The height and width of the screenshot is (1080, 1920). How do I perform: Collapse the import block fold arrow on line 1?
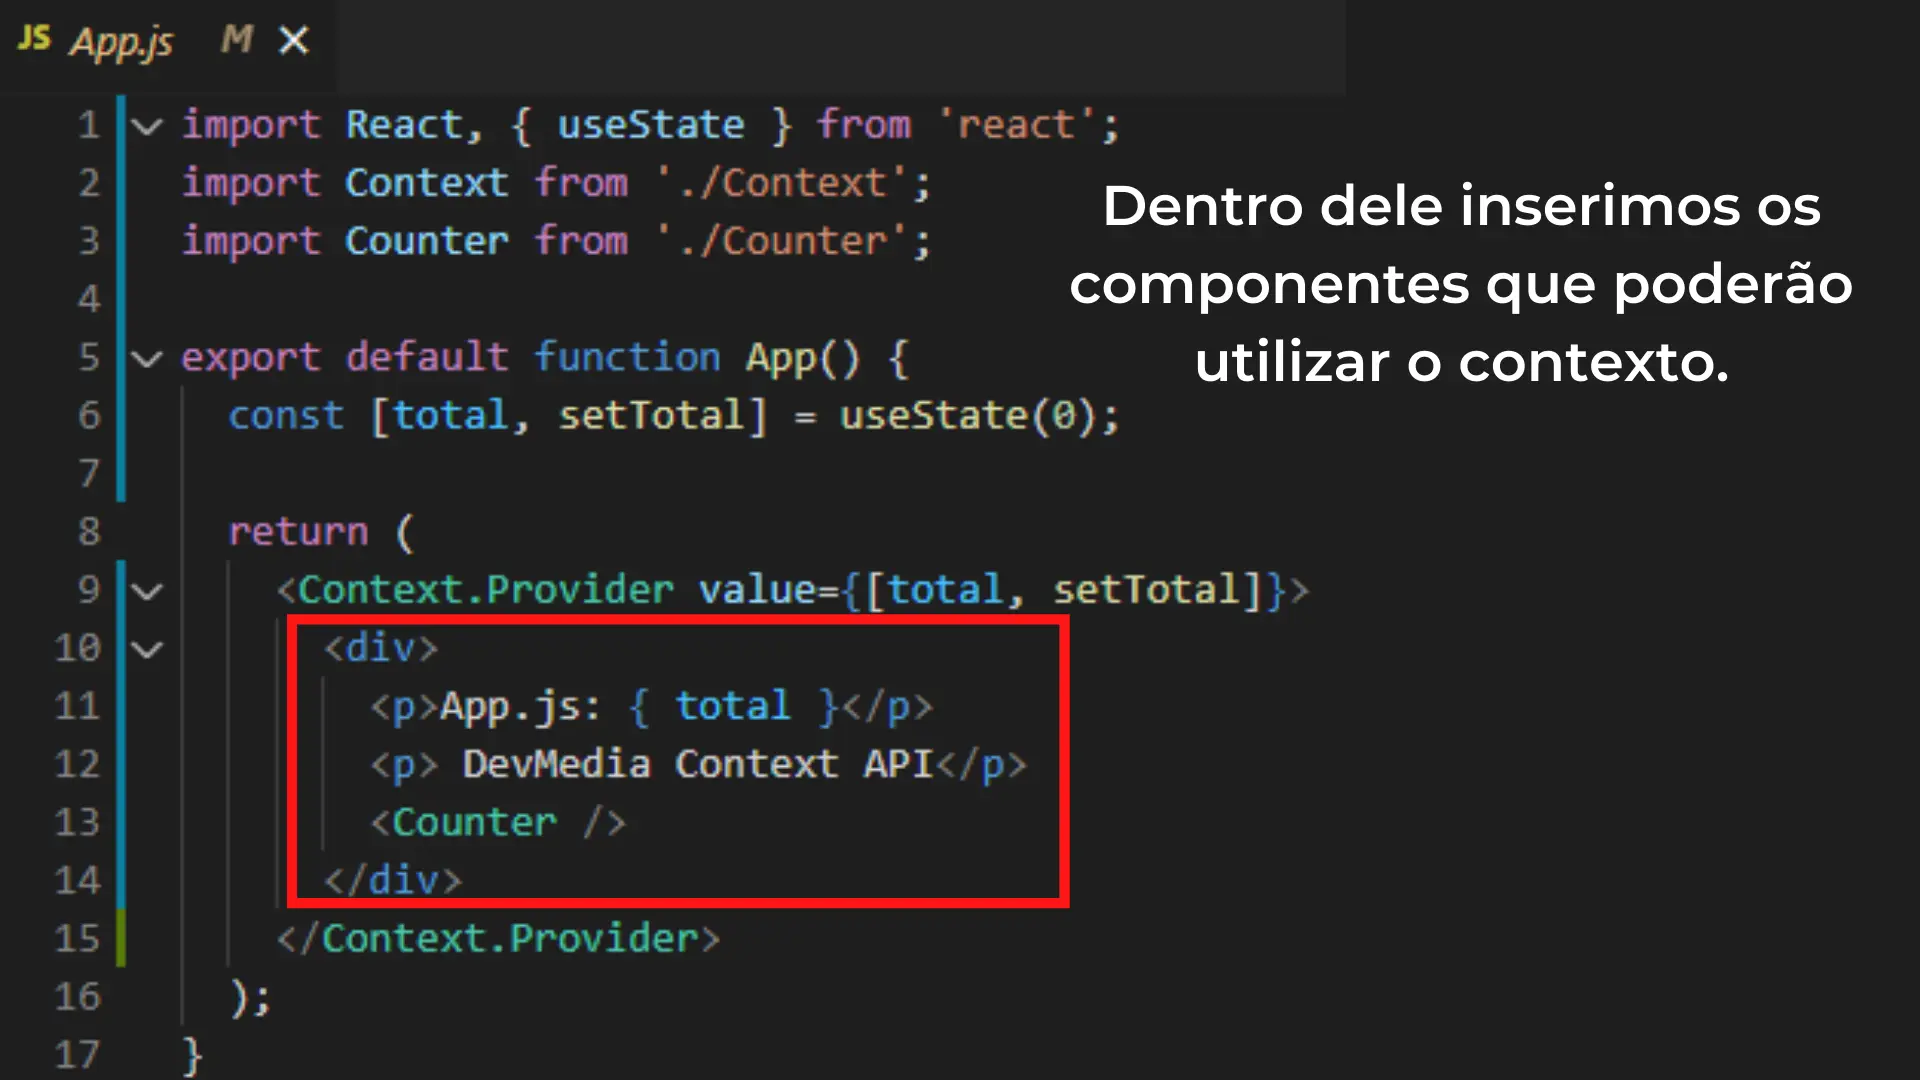click(147, 127)
